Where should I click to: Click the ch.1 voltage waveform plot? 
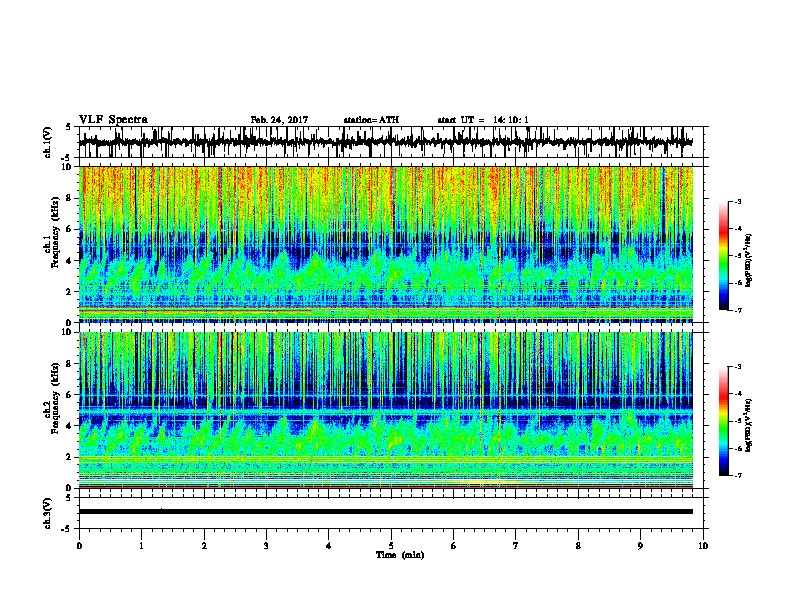pyautogui.click(x=385, y=142)
